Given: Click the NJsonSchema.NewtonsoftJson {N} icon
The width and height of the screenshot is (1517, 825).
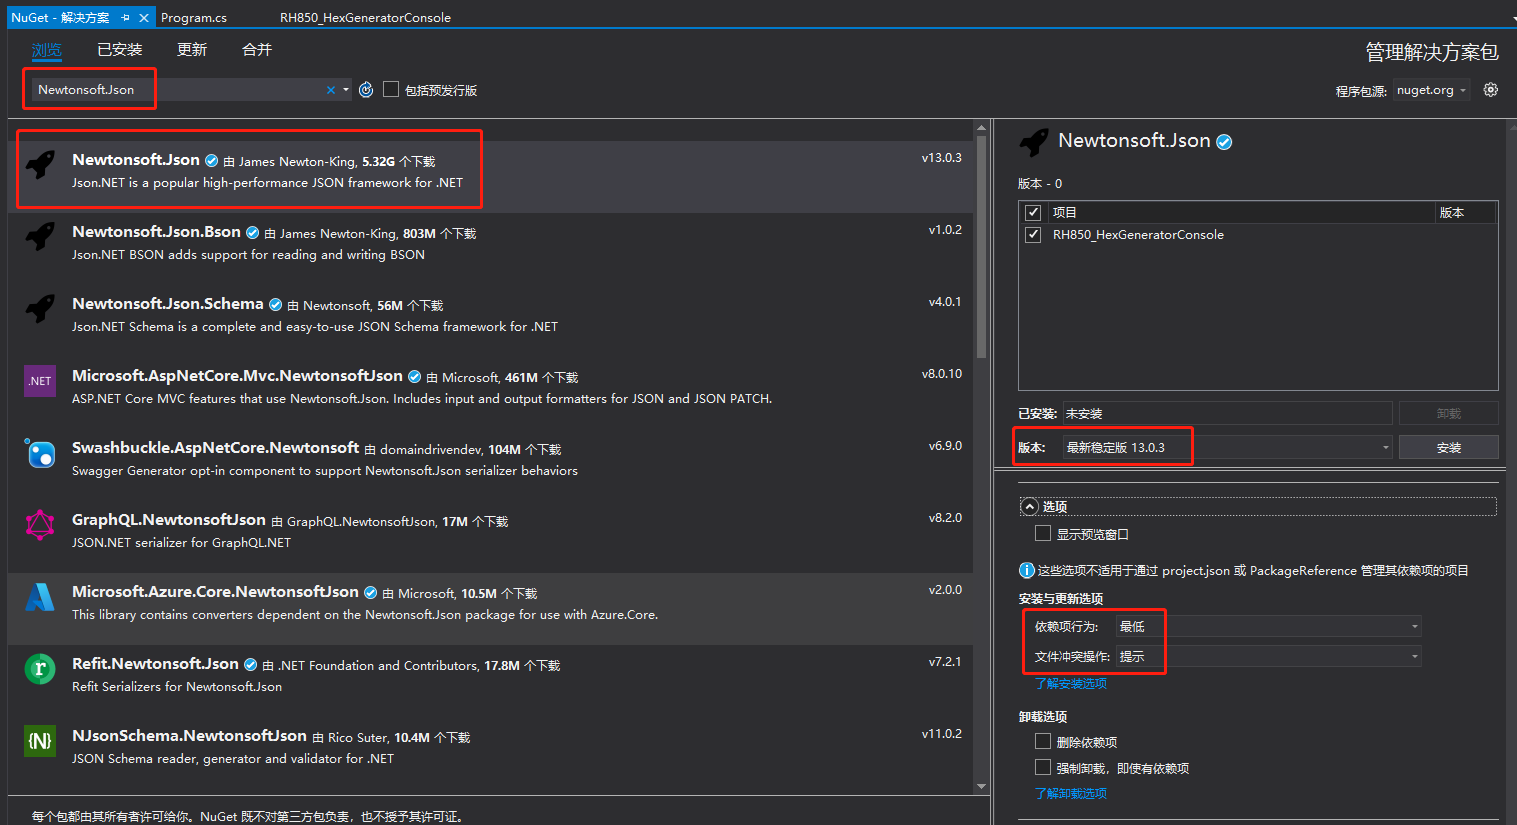Looking at the screenshot, I should point(40,741).
